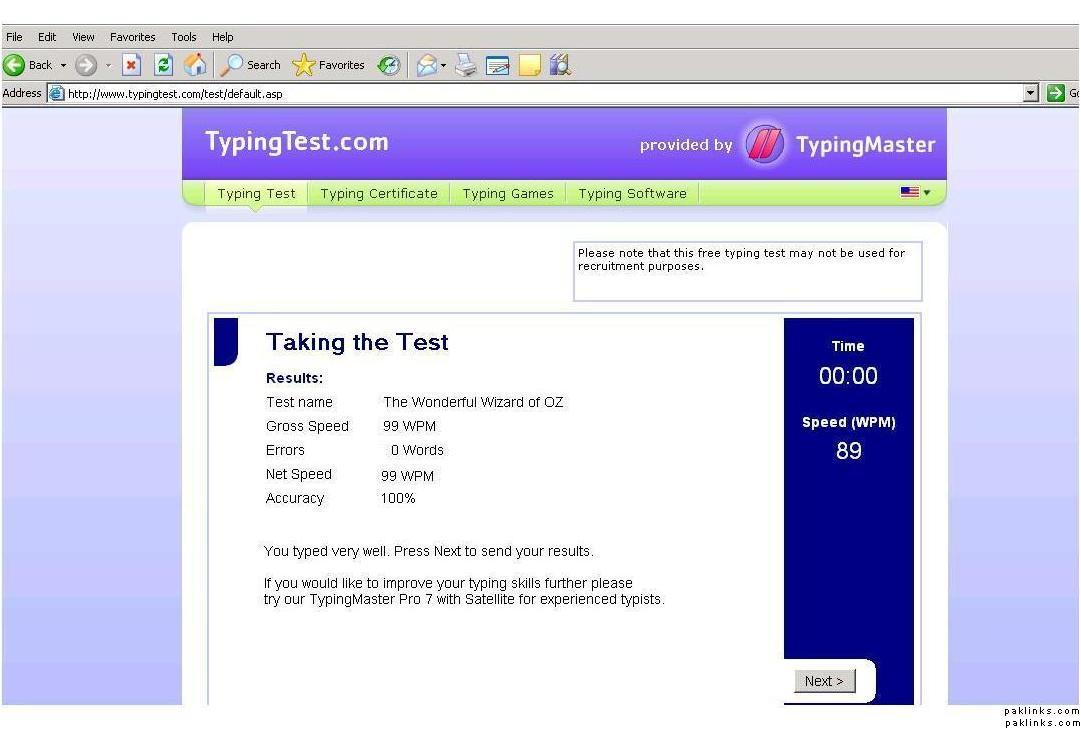Open the Tools menu

pos(183,37)
